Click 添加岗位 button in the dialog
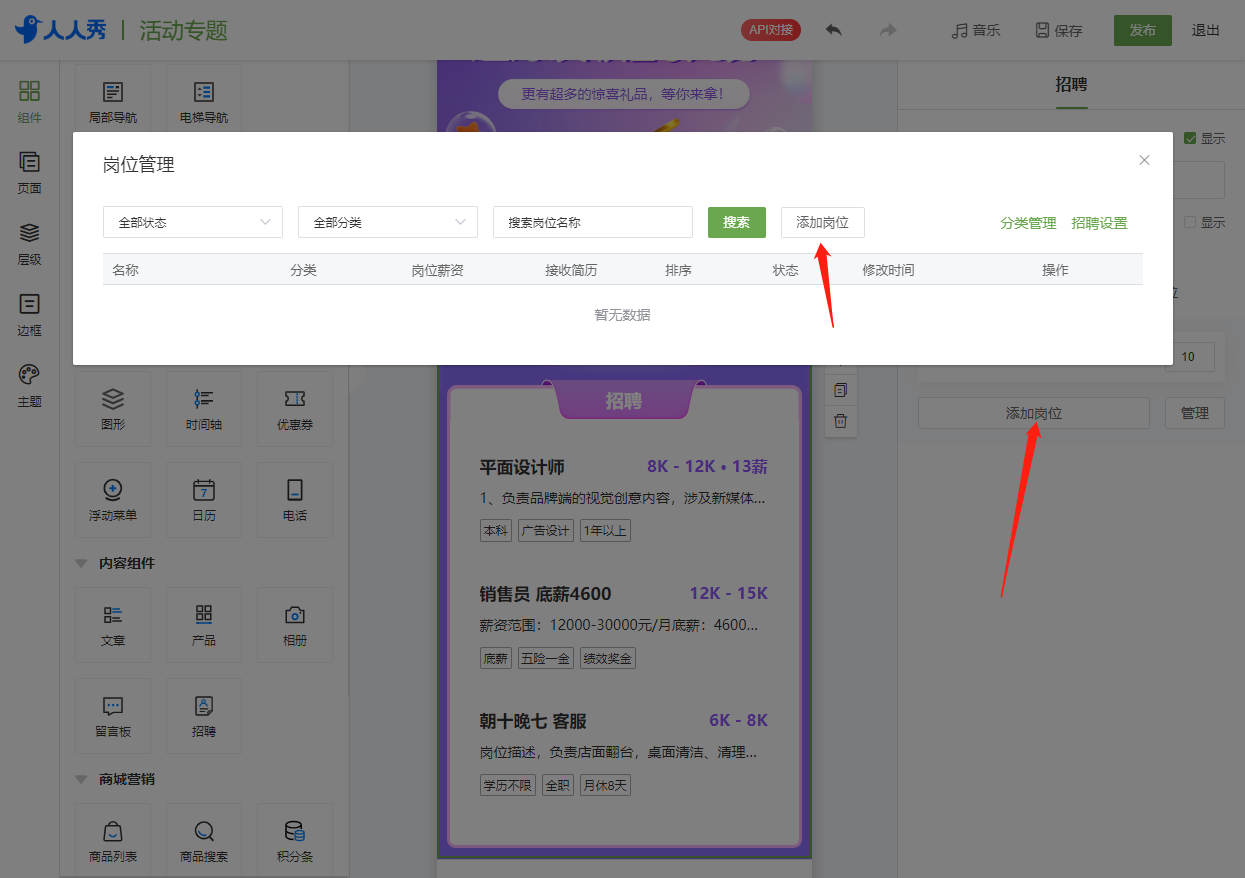This screenshot has height=878, width=1245. point(823,222)
